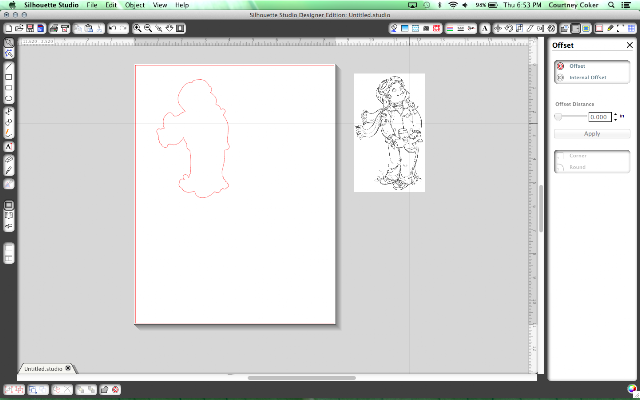Select the Rectangle drawing tool

[x=9, y=77]
